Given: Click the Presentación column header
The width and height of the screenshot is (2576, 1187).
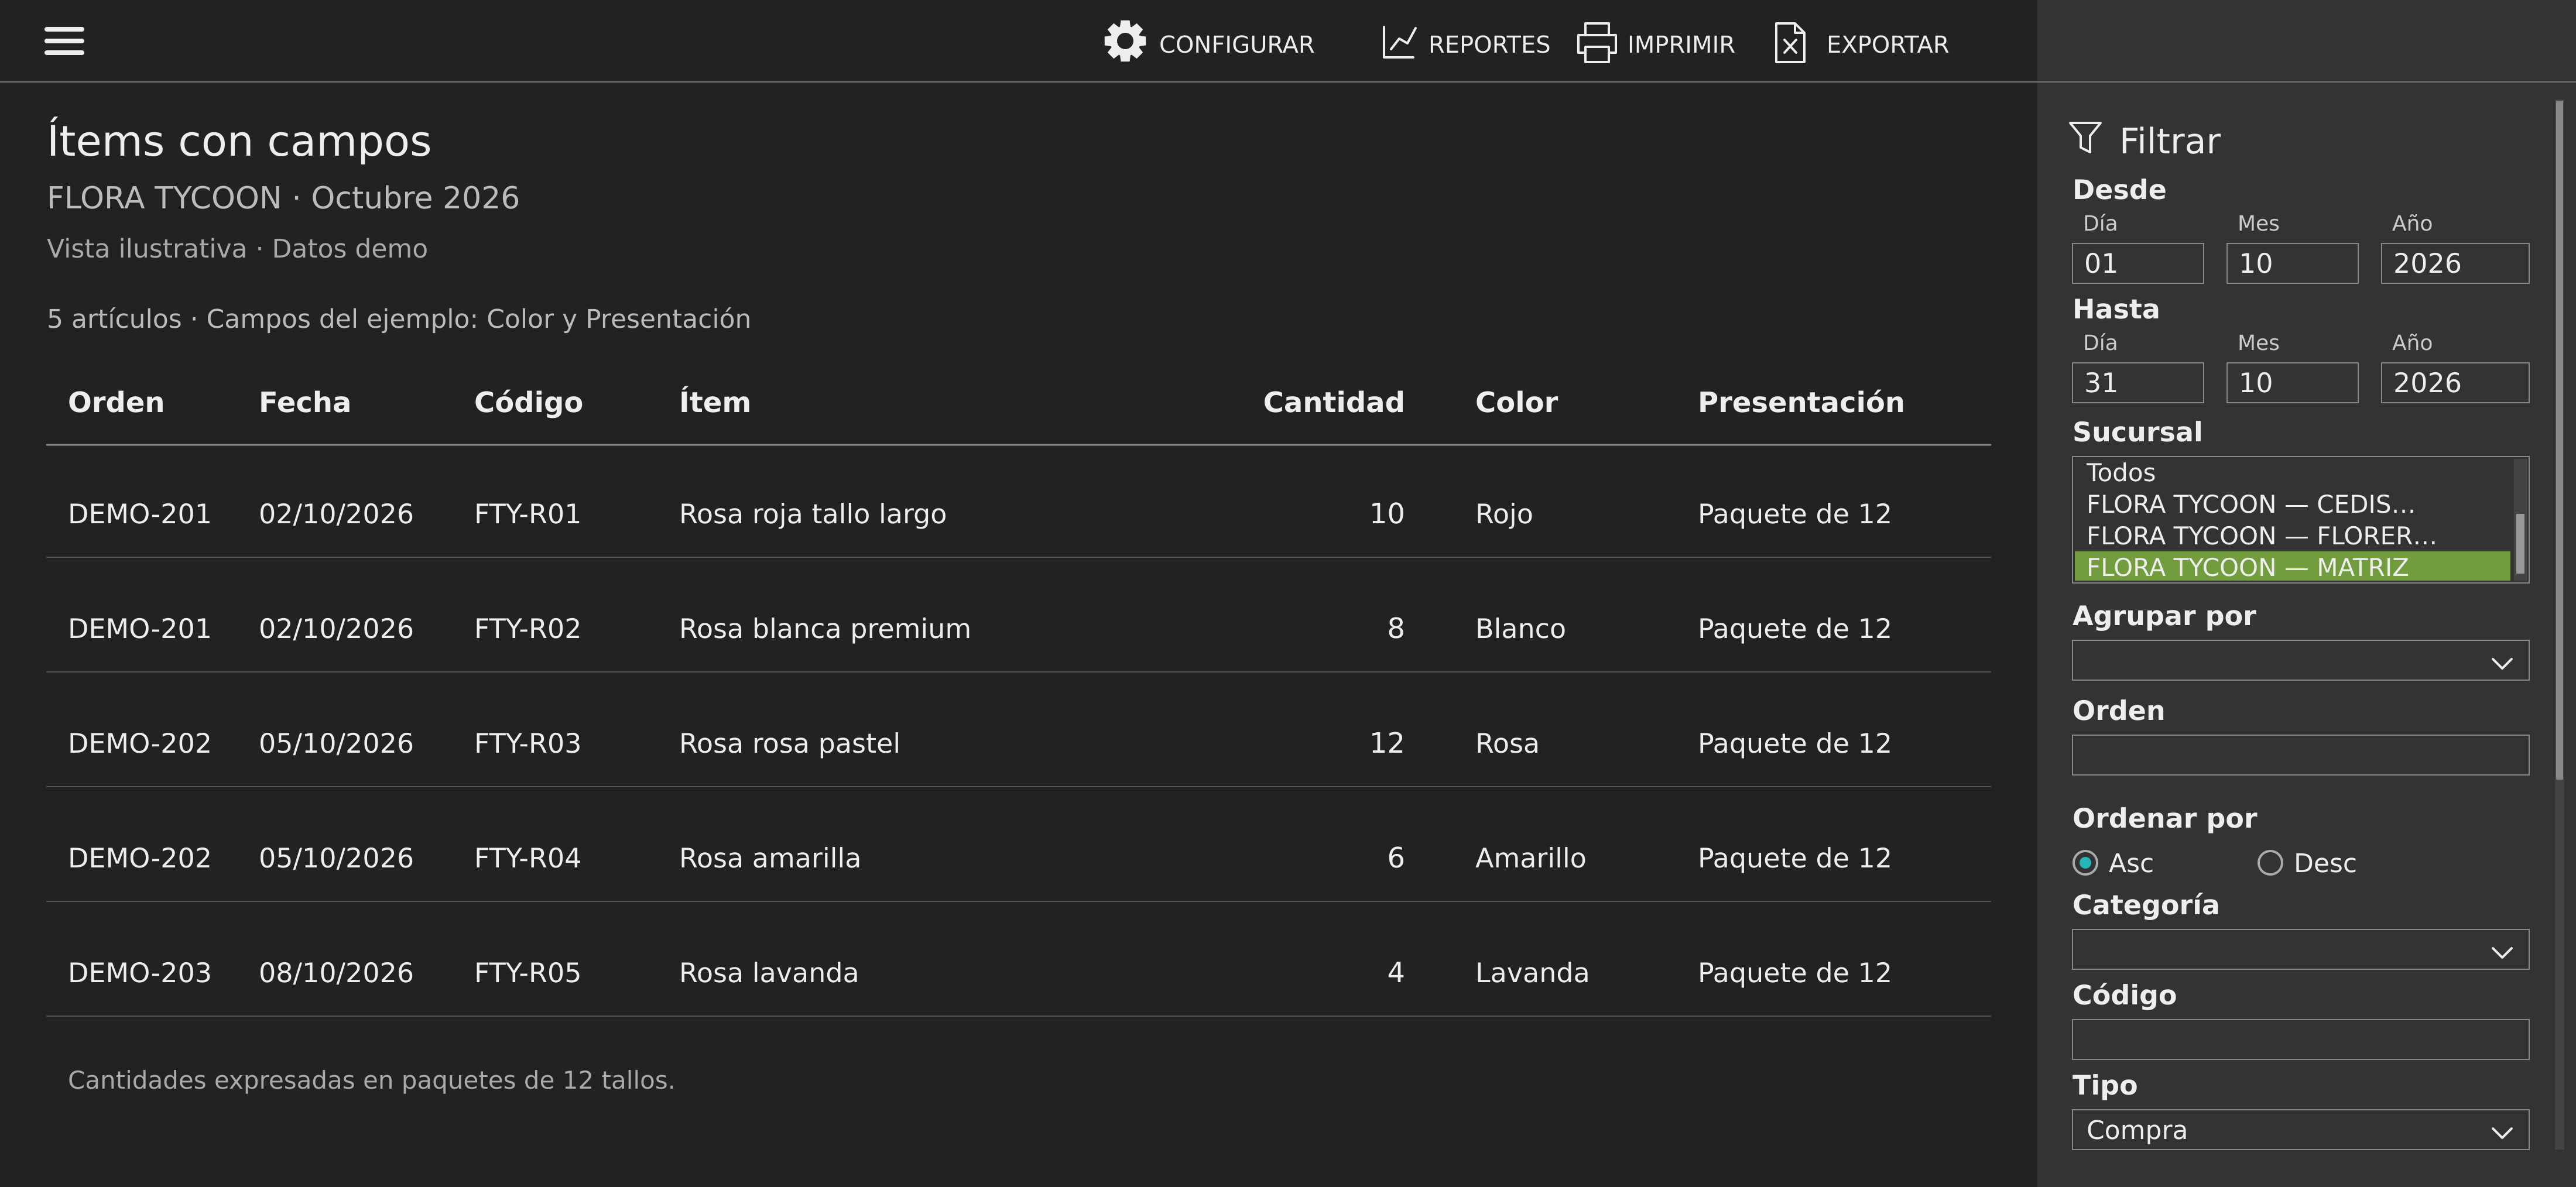Looking at the screenshot, I should click(x=1801, y=402).
